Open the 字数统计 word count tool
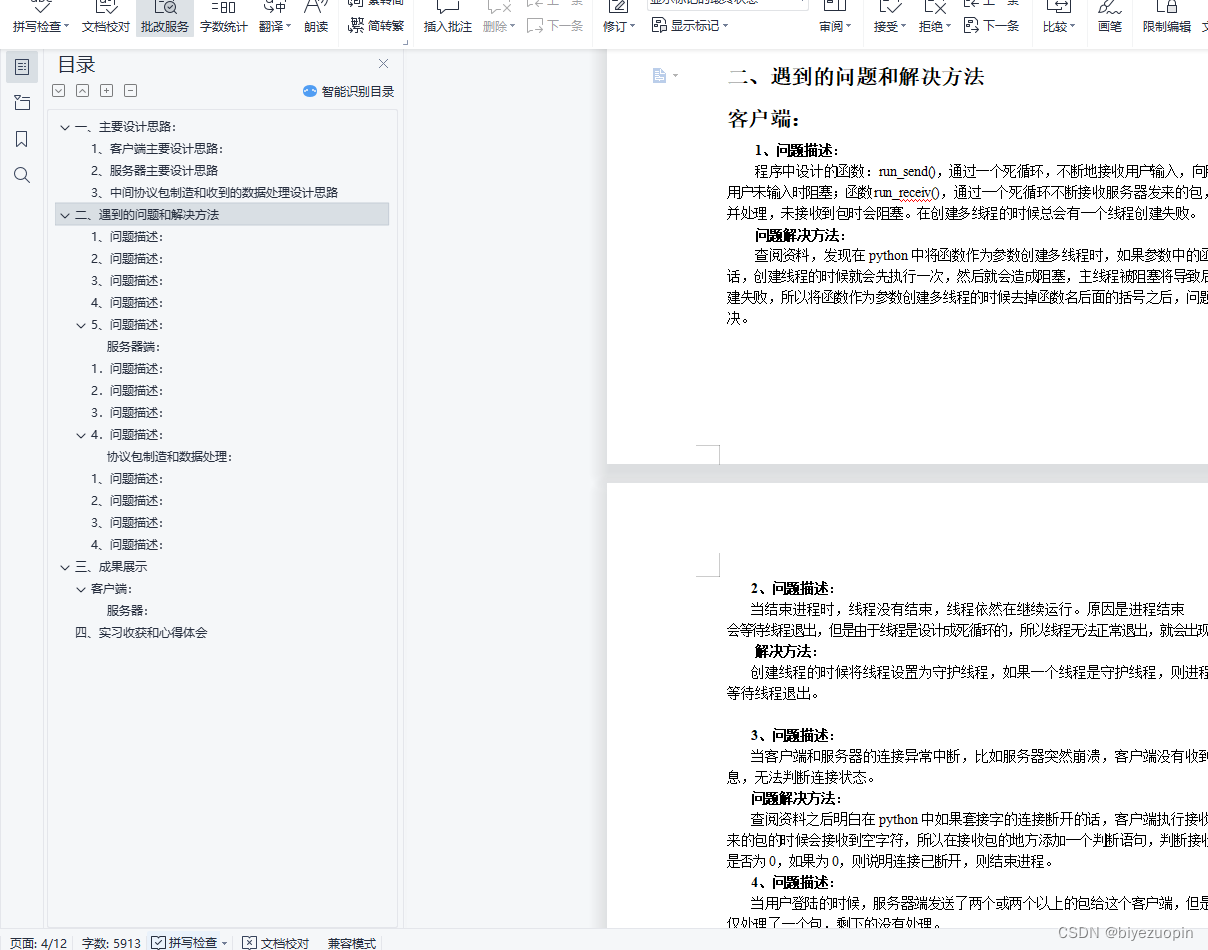The image size is (1208, 950). (x=224, y=18)
